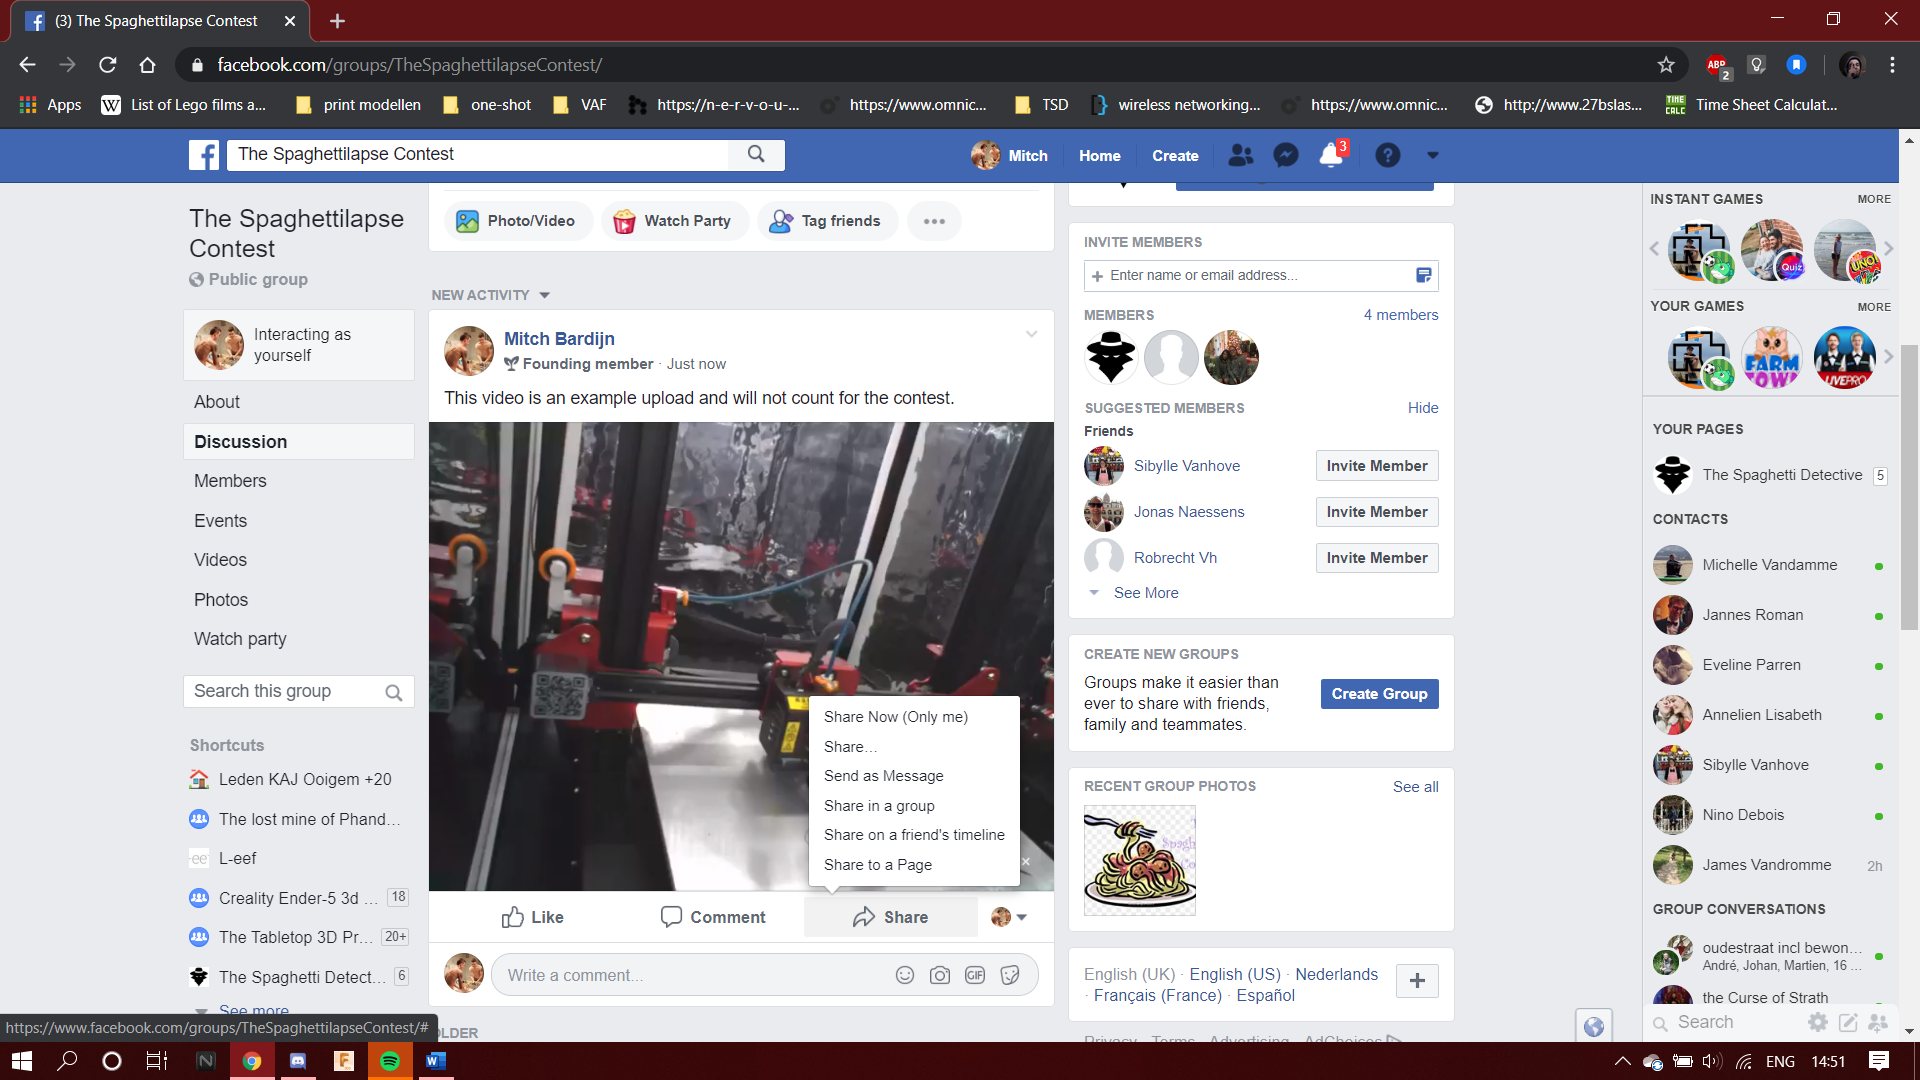Screen dimensions: 1920x1080
Task: Open chat settings gear icon
Action: (x=1818, y=1022)
